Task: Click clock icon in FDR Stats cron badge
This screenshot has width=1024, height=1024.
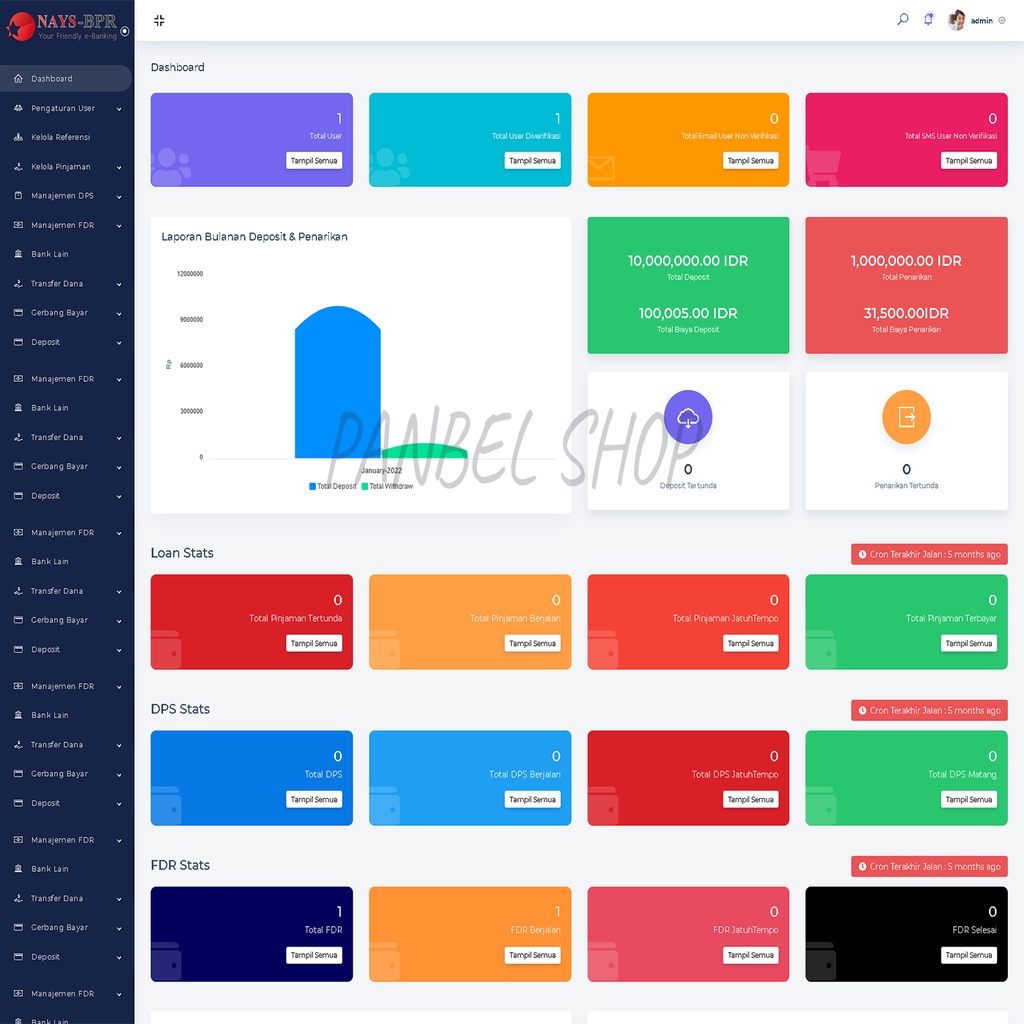Action: coord(862,867)
